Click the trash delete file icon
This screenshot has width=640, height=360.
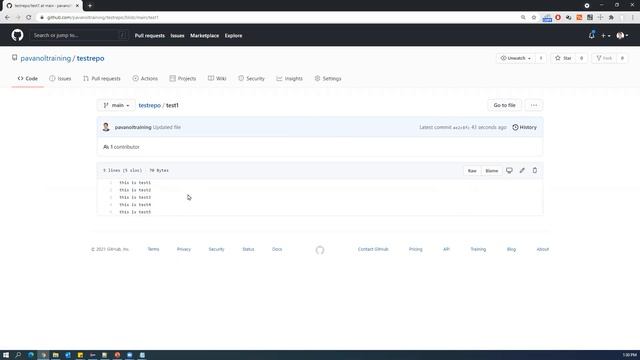pyautogui.click(x=535, y=170)
